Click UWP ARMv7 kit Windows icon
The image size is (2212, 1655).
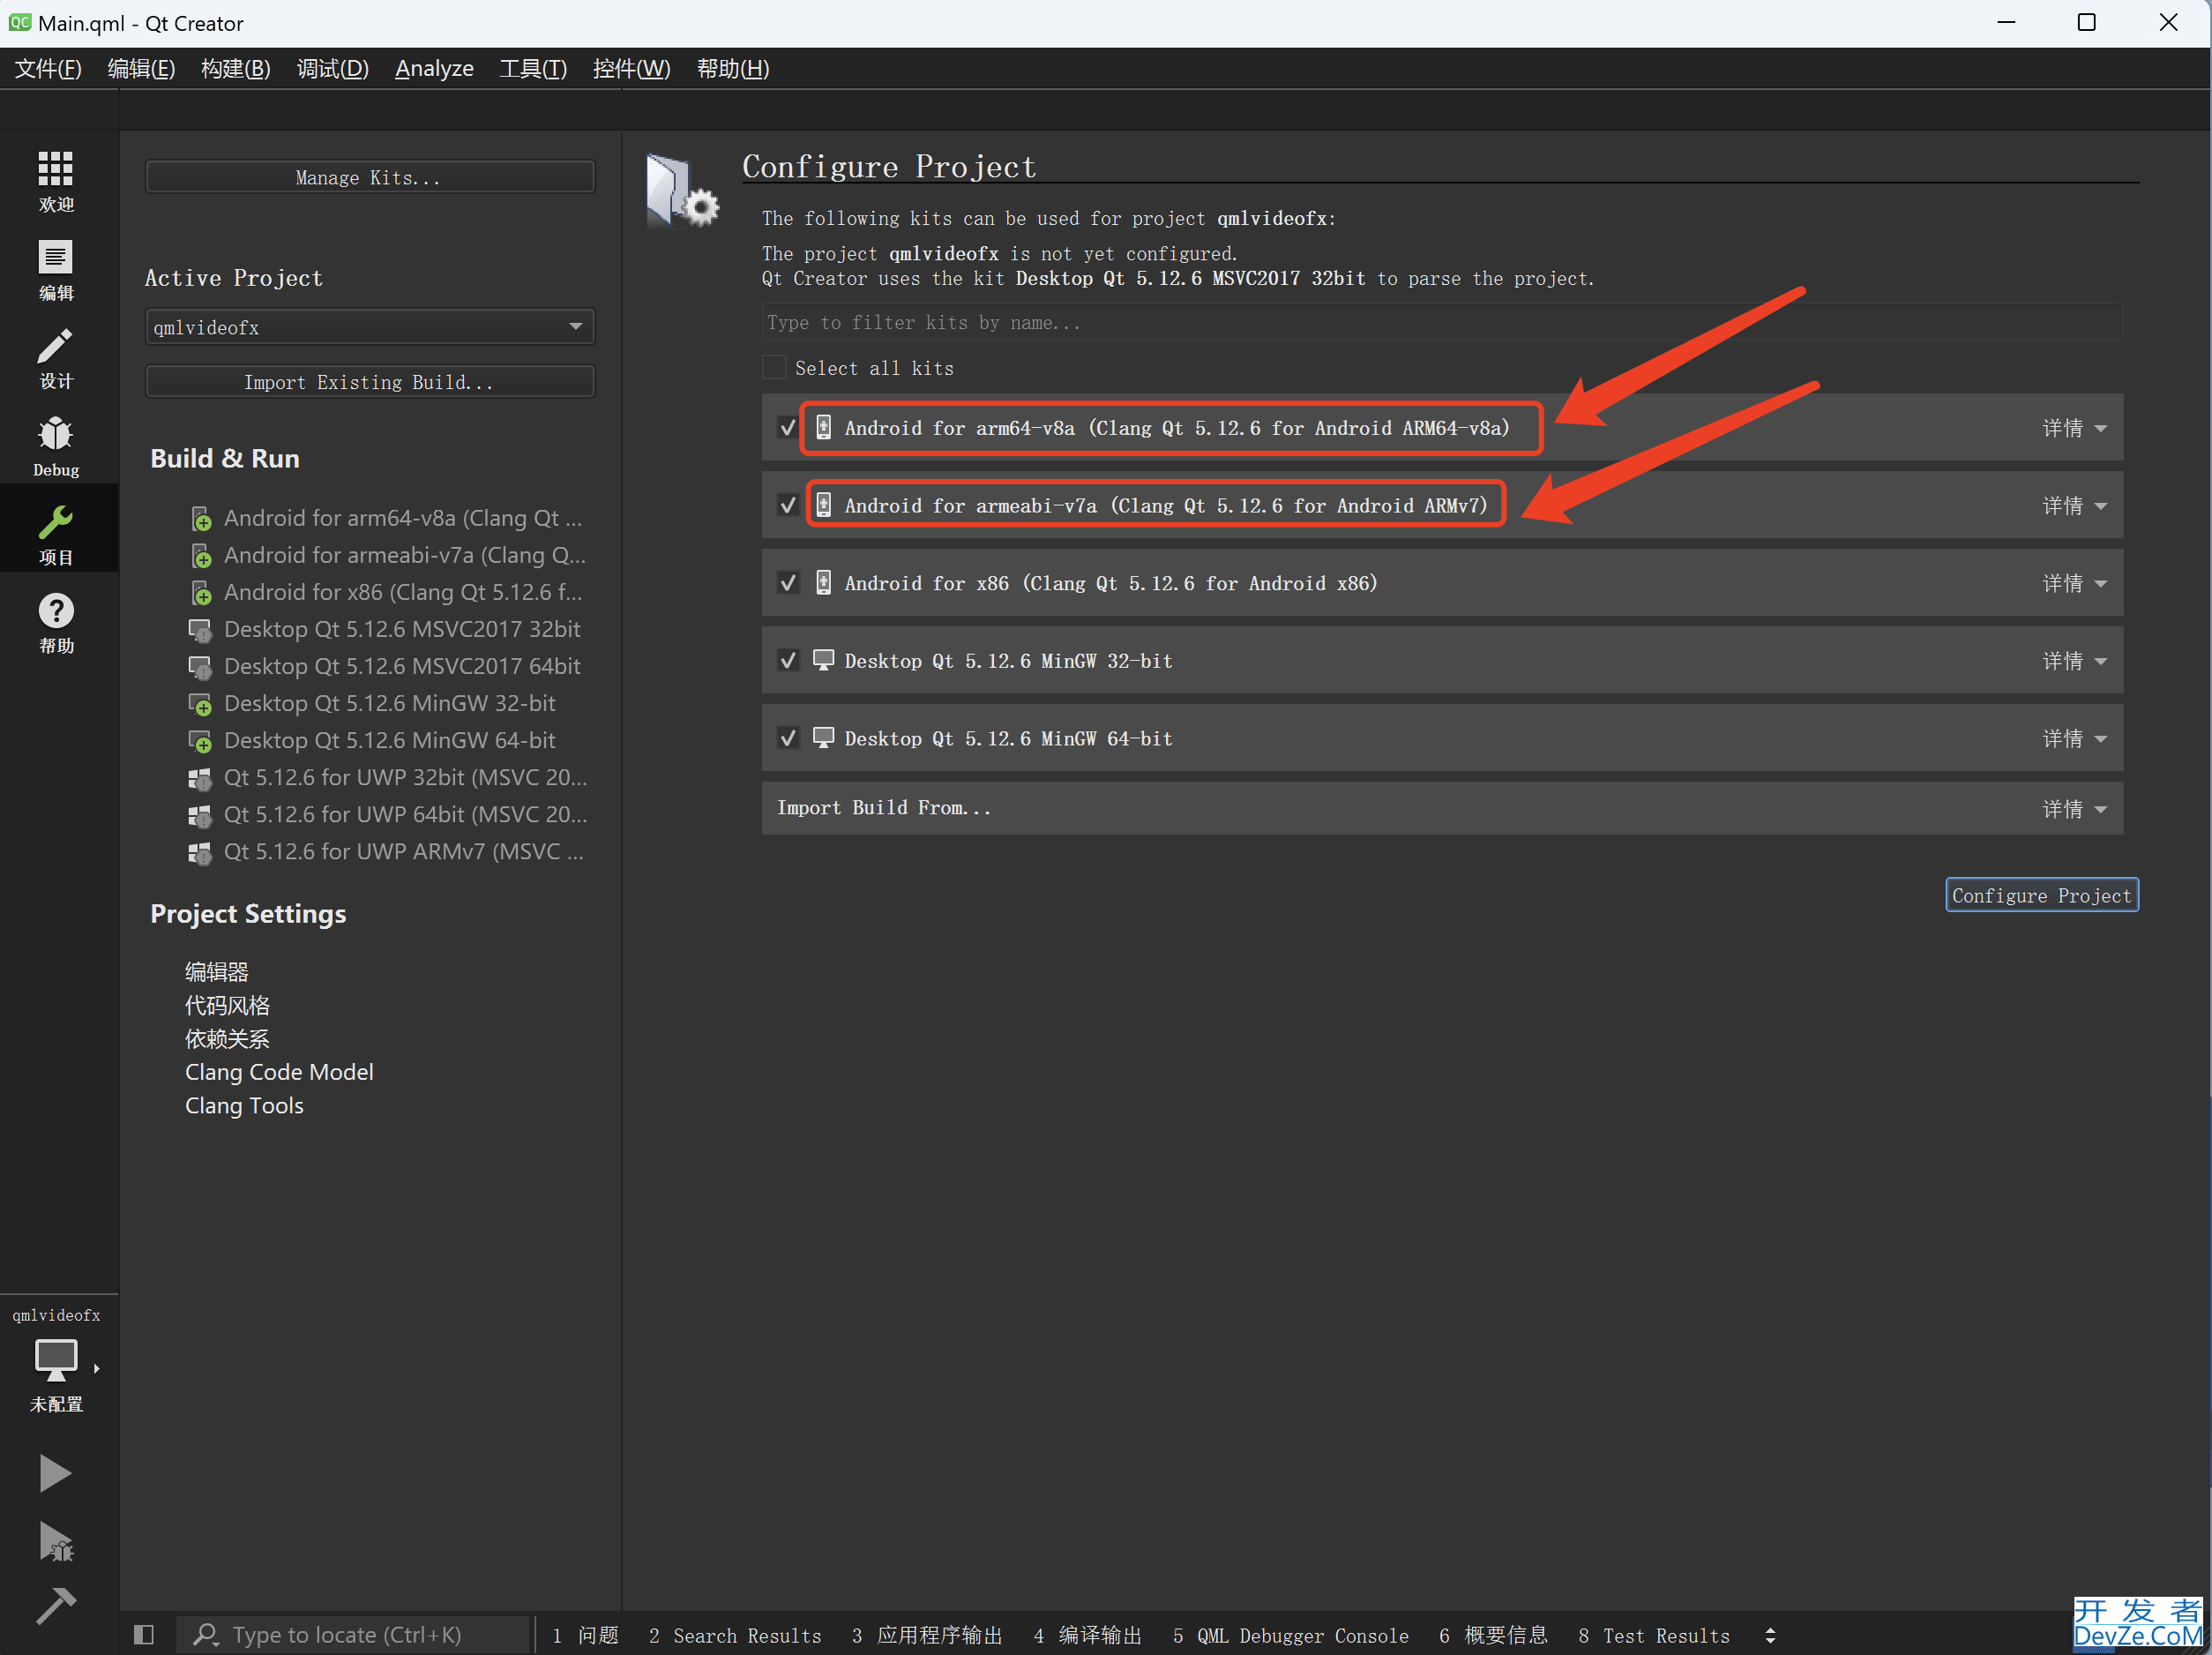[x=200, y=852]
